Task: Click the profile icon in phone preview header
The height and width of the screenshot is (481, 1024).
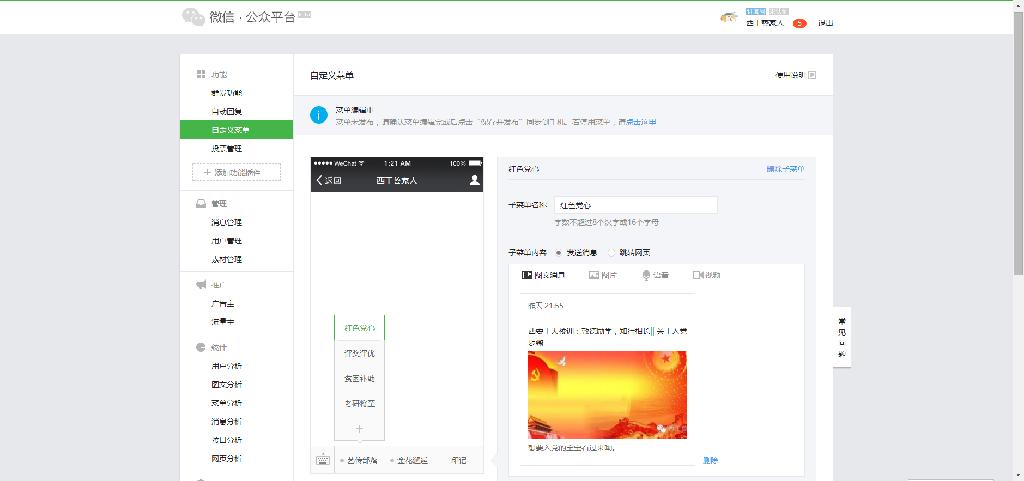Action: click(474, 180)
